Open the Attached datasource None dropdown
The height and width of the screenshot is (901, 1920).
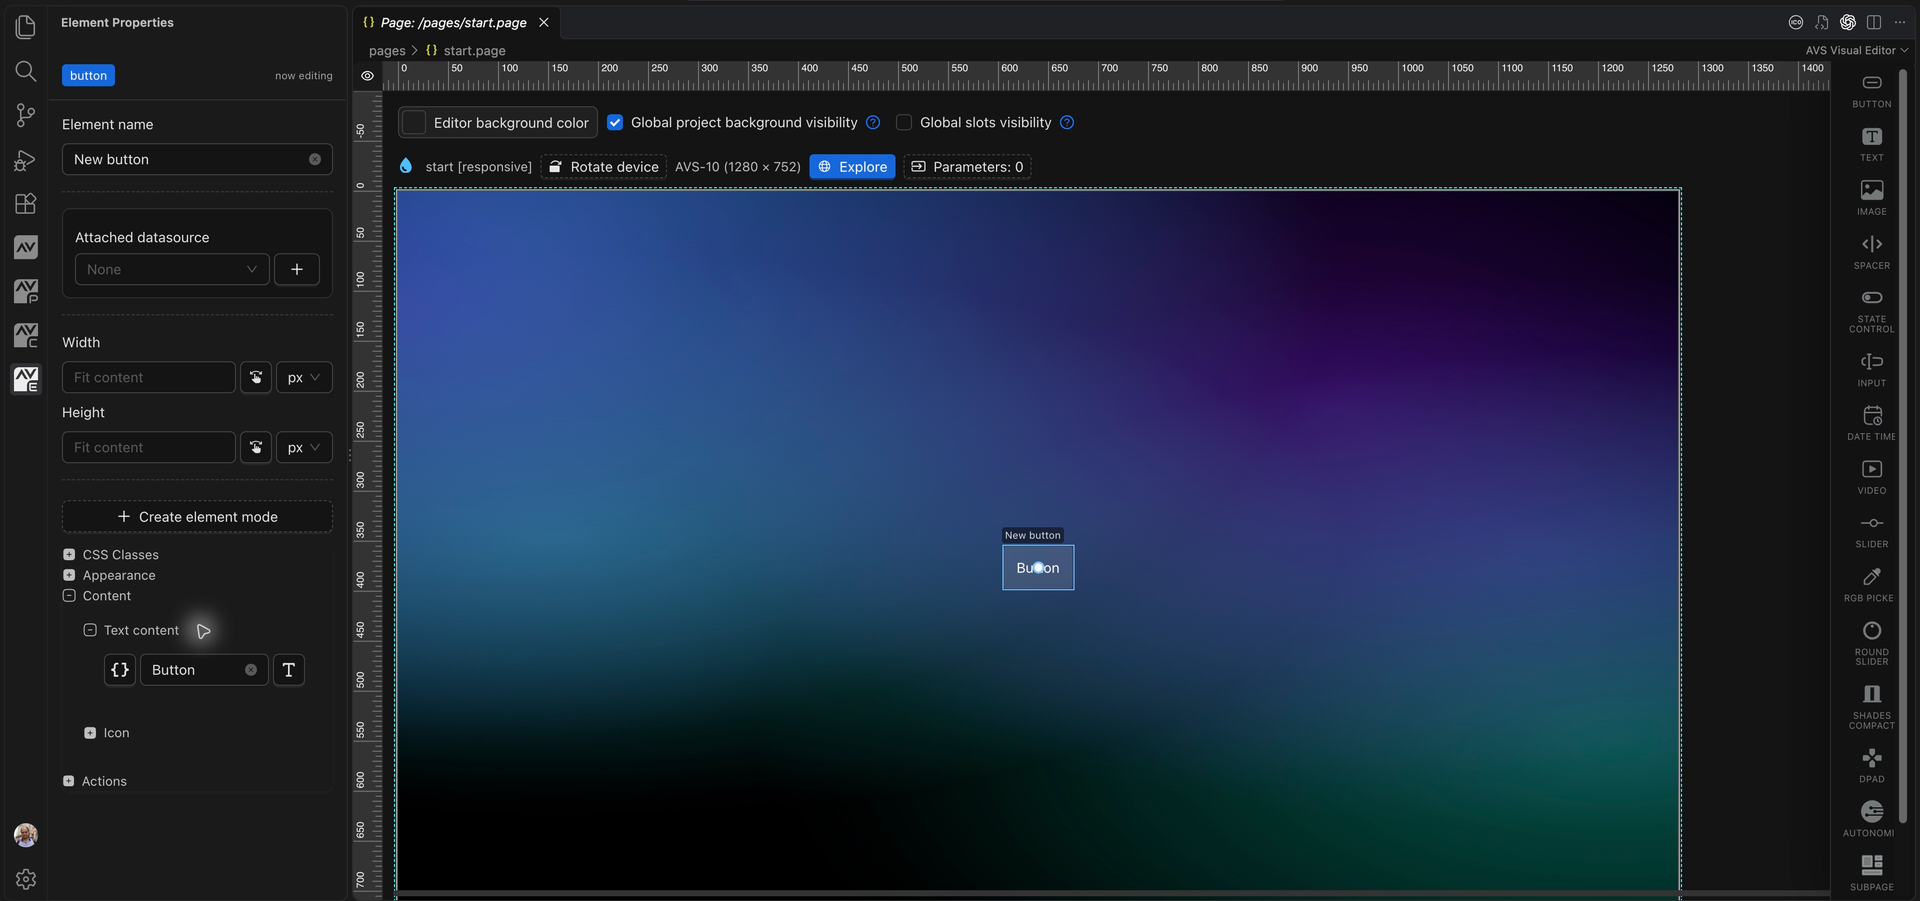tap(172, 269)
